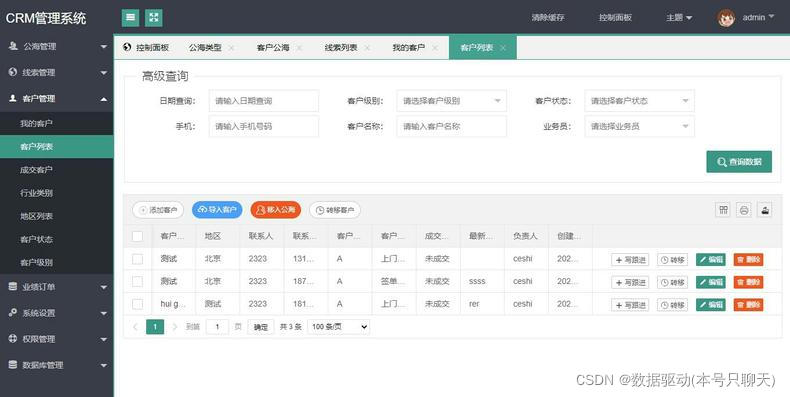Image resolution: width=790 pixels, height=397 pixels.
Task: Tick the select-all checkbox in table header
Action: pos(137,236)
